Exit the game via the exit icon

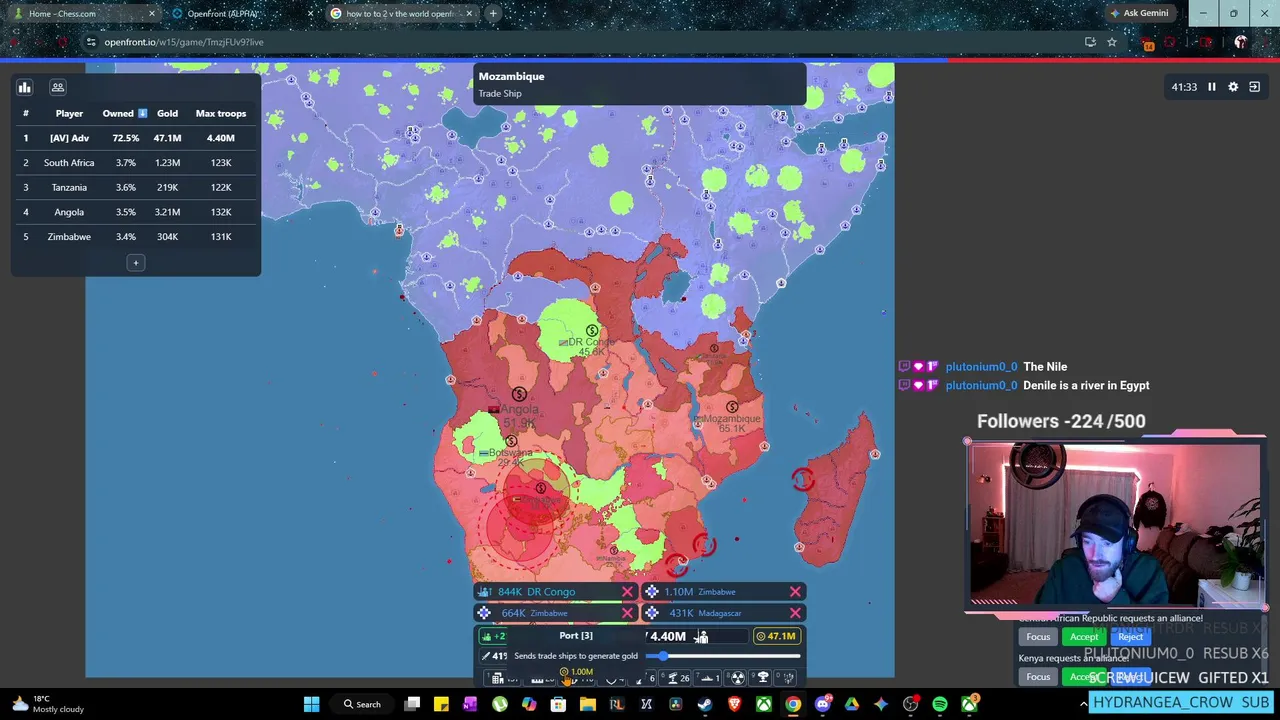coord(1254,87)
